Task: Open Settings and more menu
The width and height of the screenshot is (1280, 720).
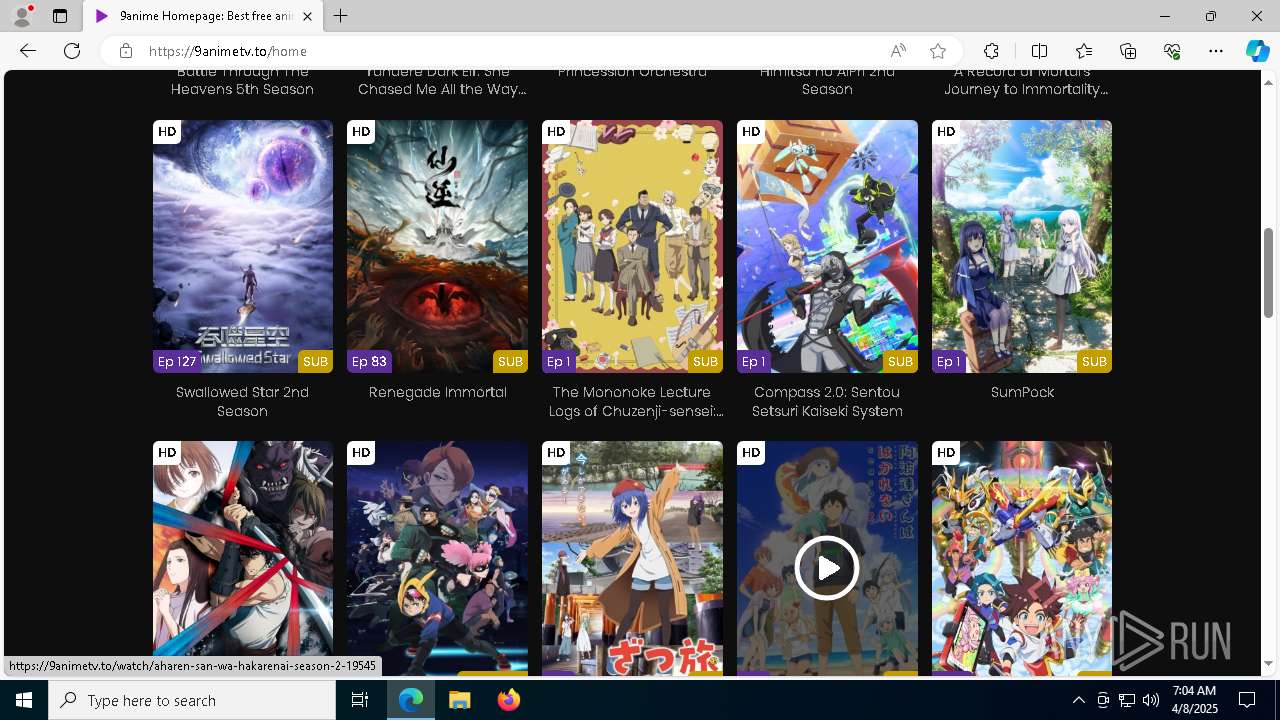Action: pyautogui.click(x=1216, y=51)
